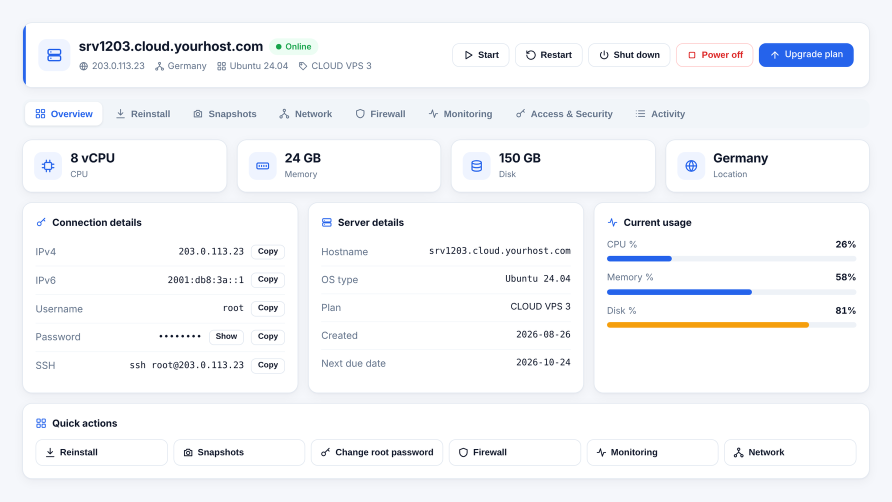892x502 pixels.
Task: Click the Plan value CLOUD VPS 3 in Server details
Action: tap(540, 307)
